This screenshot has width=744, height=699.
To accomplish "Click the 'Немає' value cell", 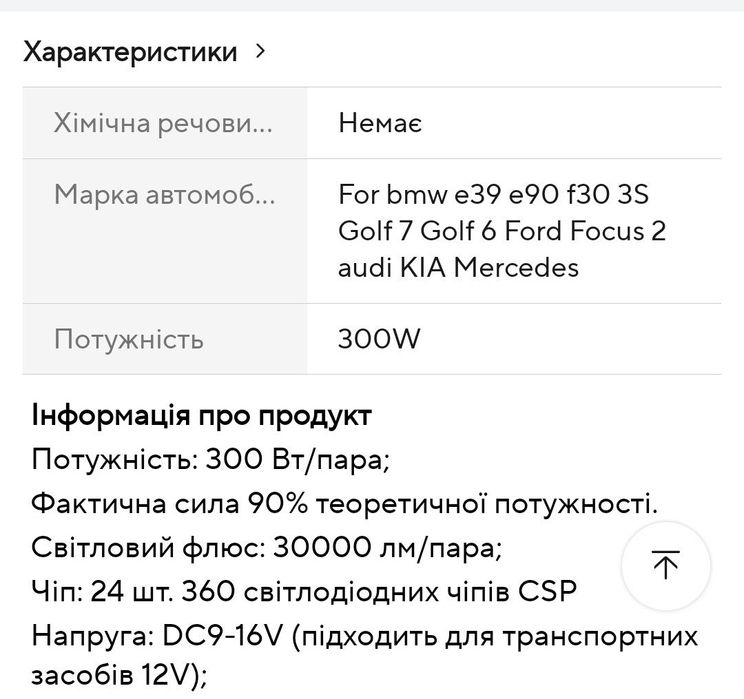I will [x=380, y=124].
